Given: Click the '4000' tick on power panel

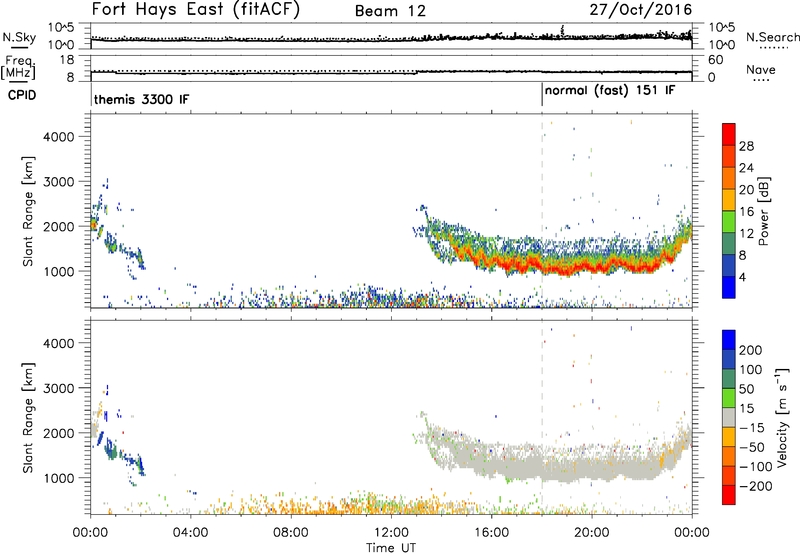Looking at the screenshot, I should (58, 137).
